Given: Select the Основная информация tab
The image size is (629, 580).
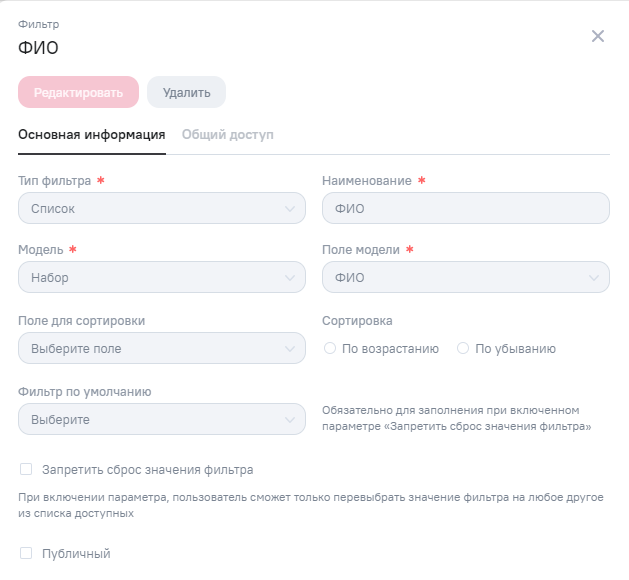Looking at the screenshot, I should click(92, 134).
